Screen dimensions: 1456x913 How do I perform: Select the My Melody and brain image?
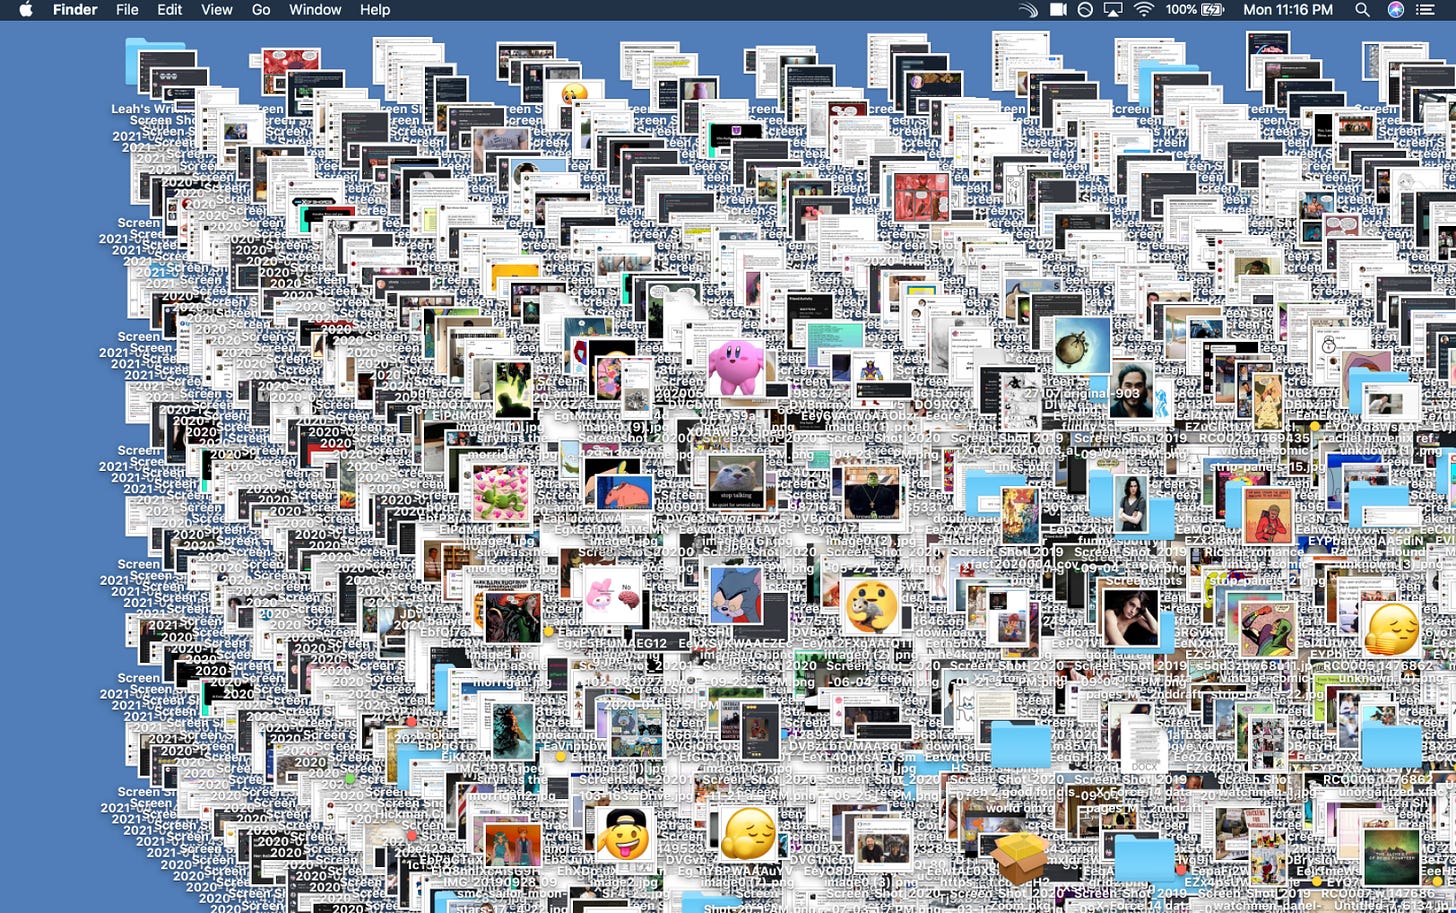[x=612, y=597]
